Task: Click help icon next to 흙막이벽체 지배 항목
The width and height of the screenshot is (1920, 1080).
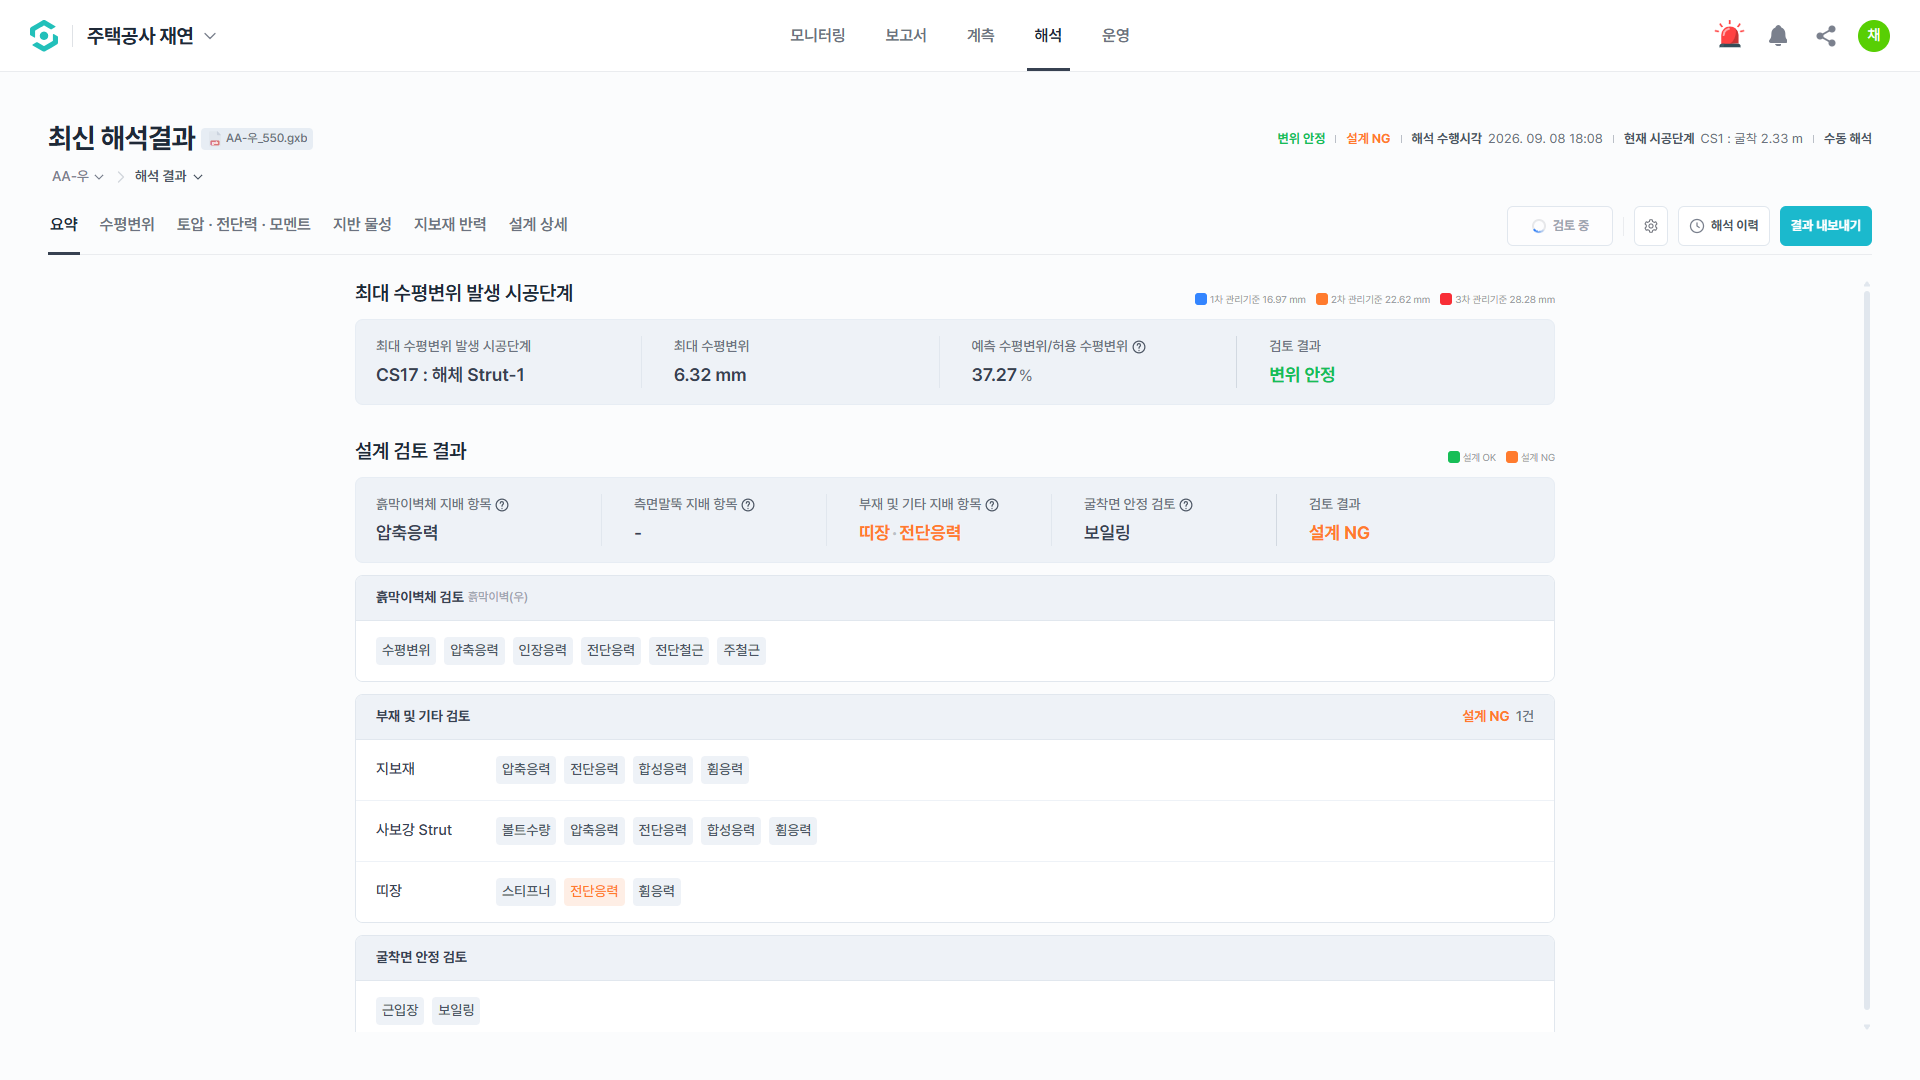Action: point(502,505)
